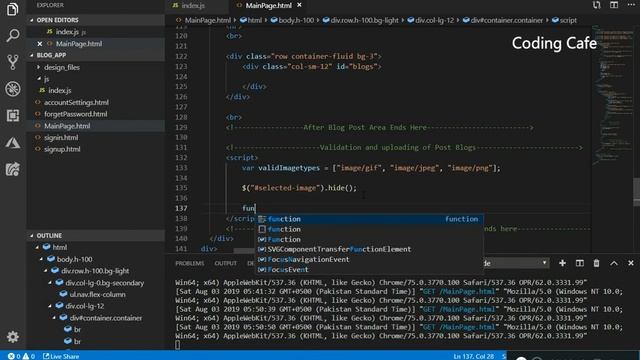This screenshot has height=360, width=640.
Task: Collapse div.col-lg-12 node in Outline
Action: (50, 306)
